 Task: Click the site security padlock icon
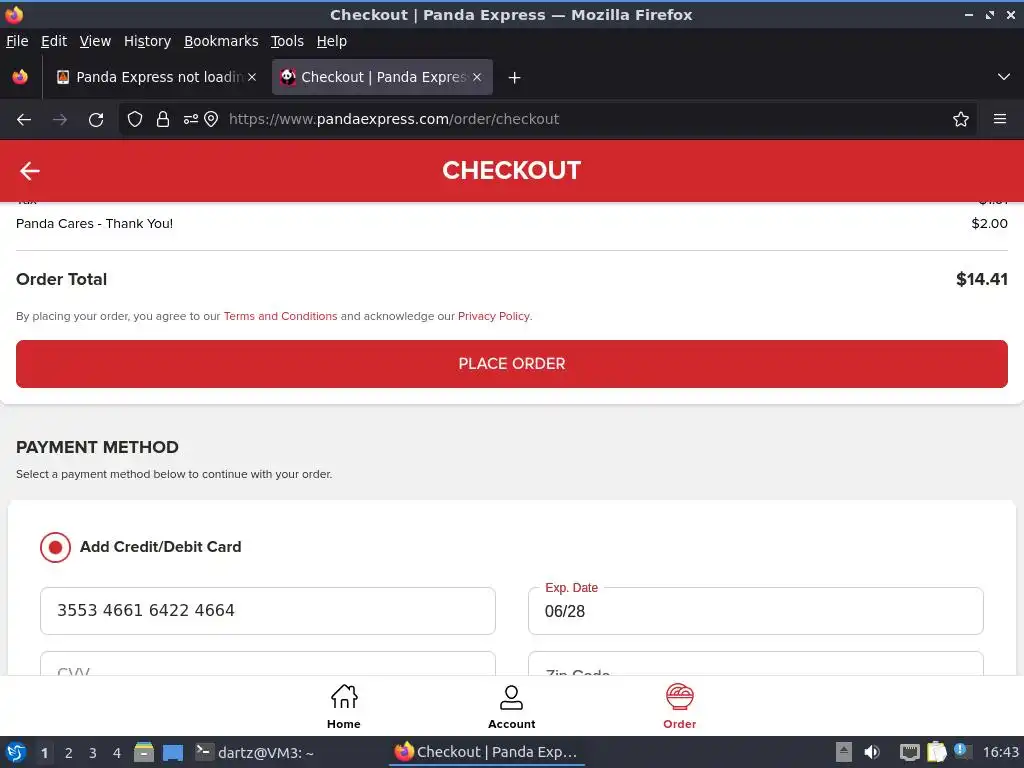coord(163,119)
